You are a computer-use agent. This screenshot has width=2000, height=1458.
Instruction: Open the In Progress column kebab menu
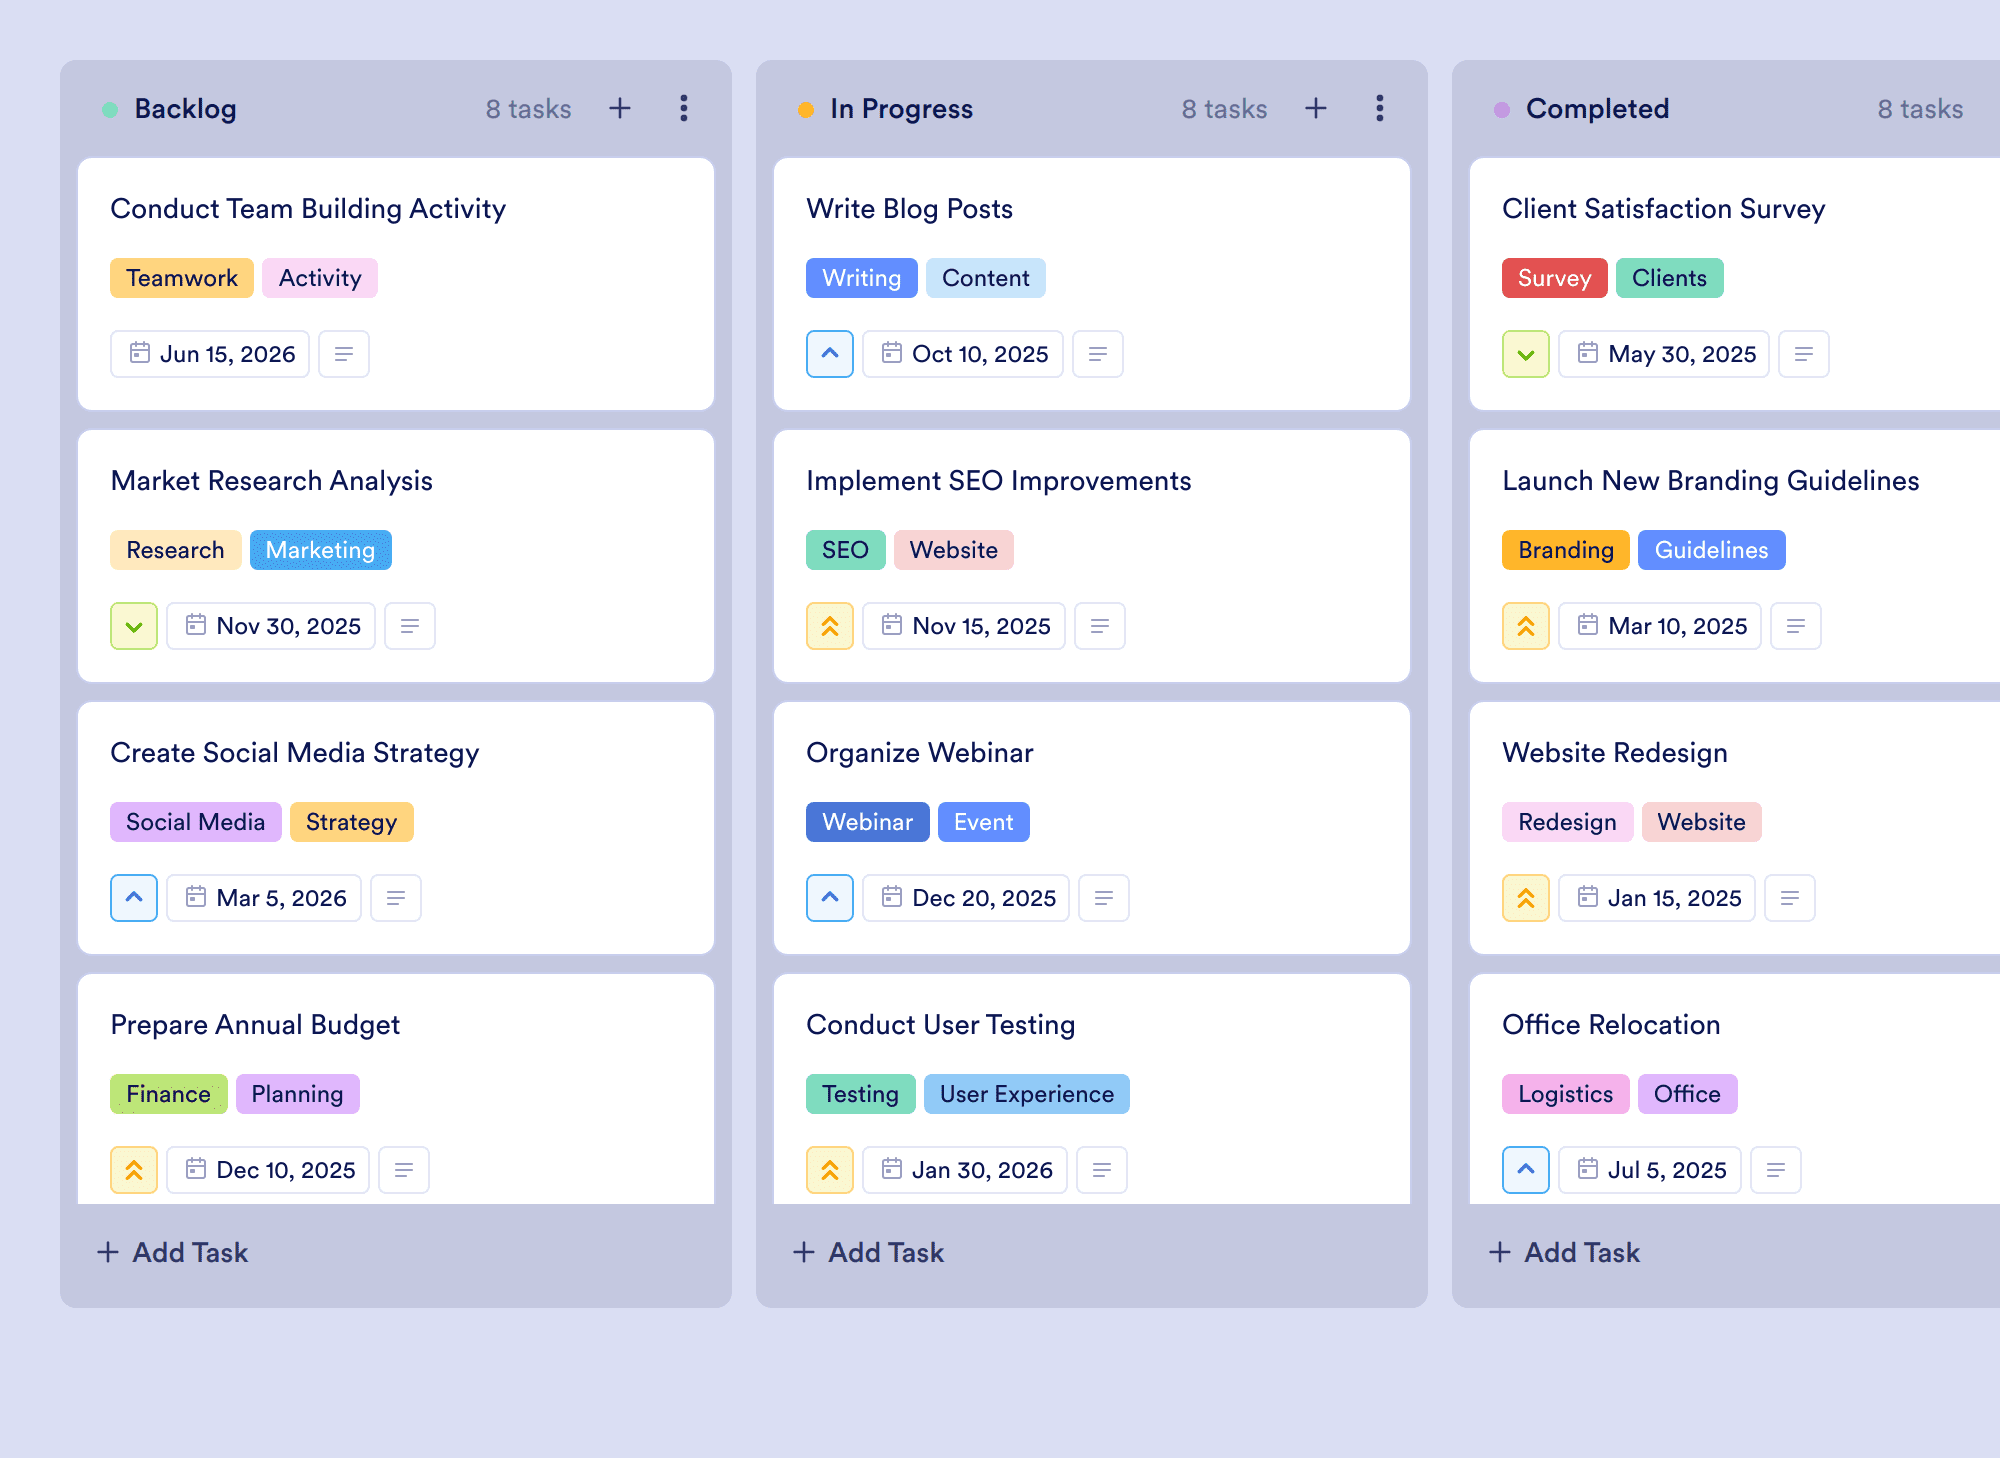click(1380, 108)
